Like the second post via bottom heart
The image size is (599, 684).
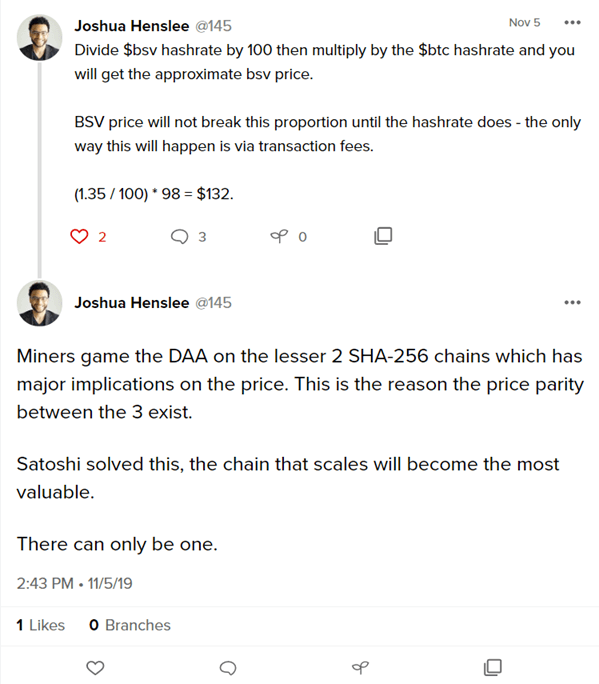(95, 667)
